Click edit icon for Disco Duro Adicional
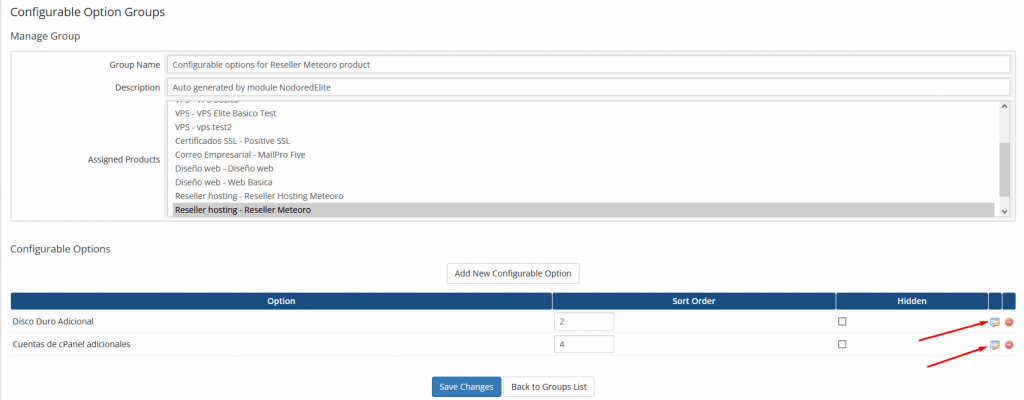 pos(994,321)
